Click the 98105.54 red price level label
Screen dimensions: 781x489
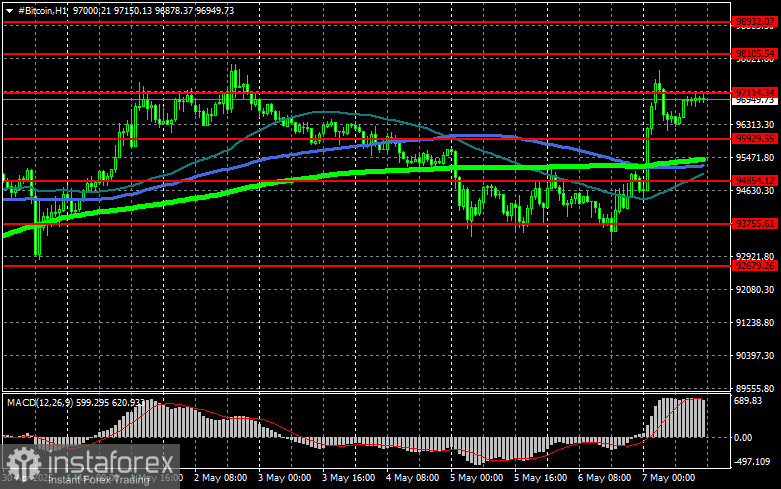755,53
